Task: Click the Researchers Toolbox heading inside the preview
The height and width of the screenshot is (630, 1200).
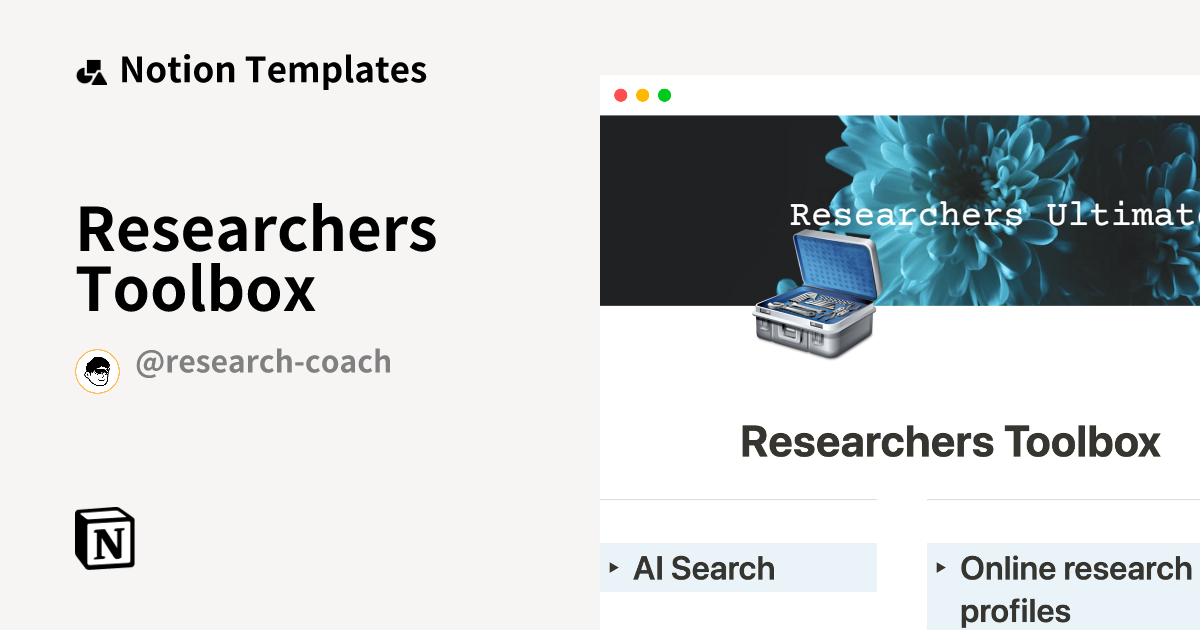Action: [x=950, y=441]
